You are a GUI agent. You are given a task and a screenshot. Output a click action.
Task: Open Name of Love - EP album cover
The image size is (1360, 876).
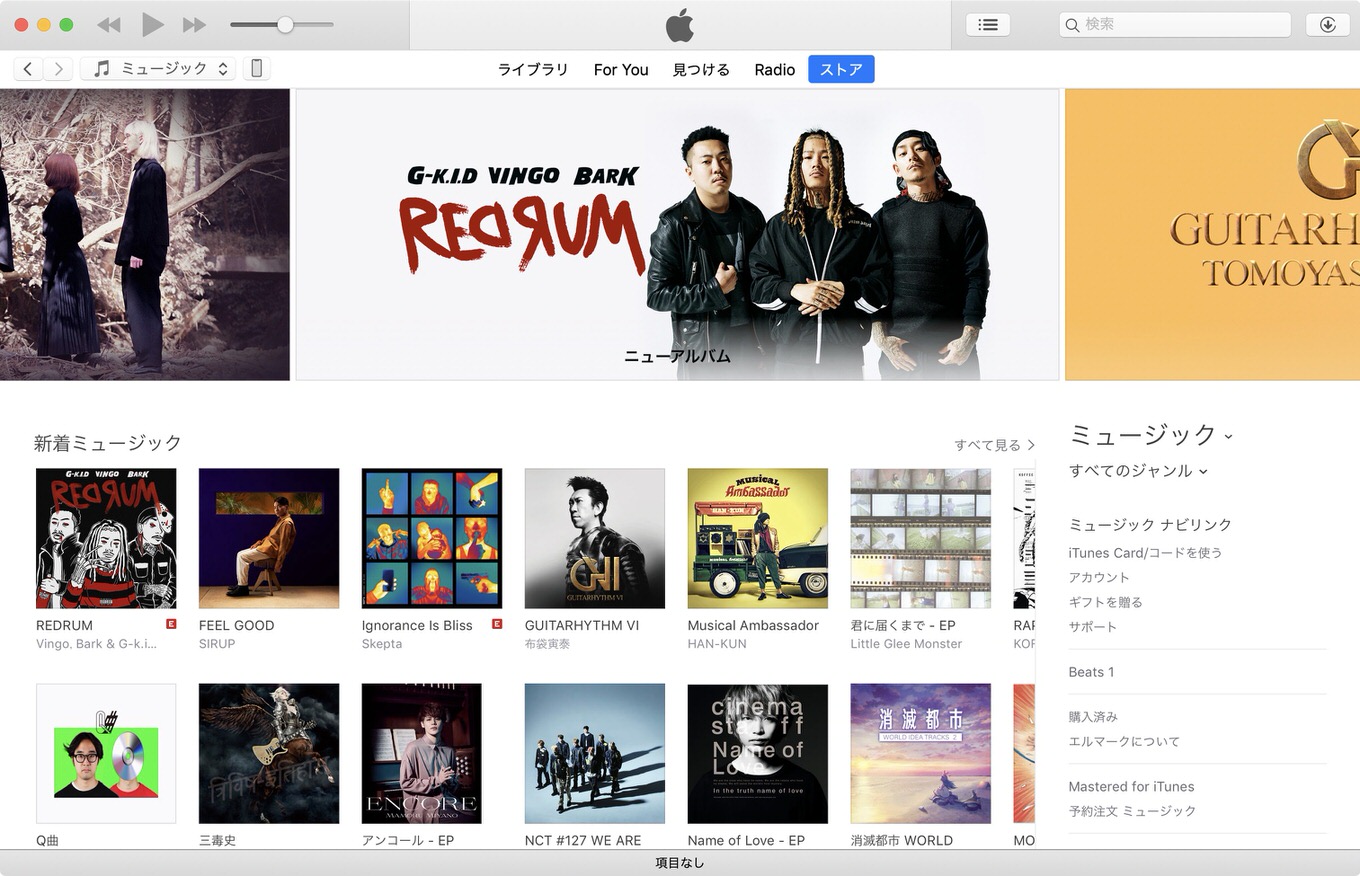click(x=758, y=754)
